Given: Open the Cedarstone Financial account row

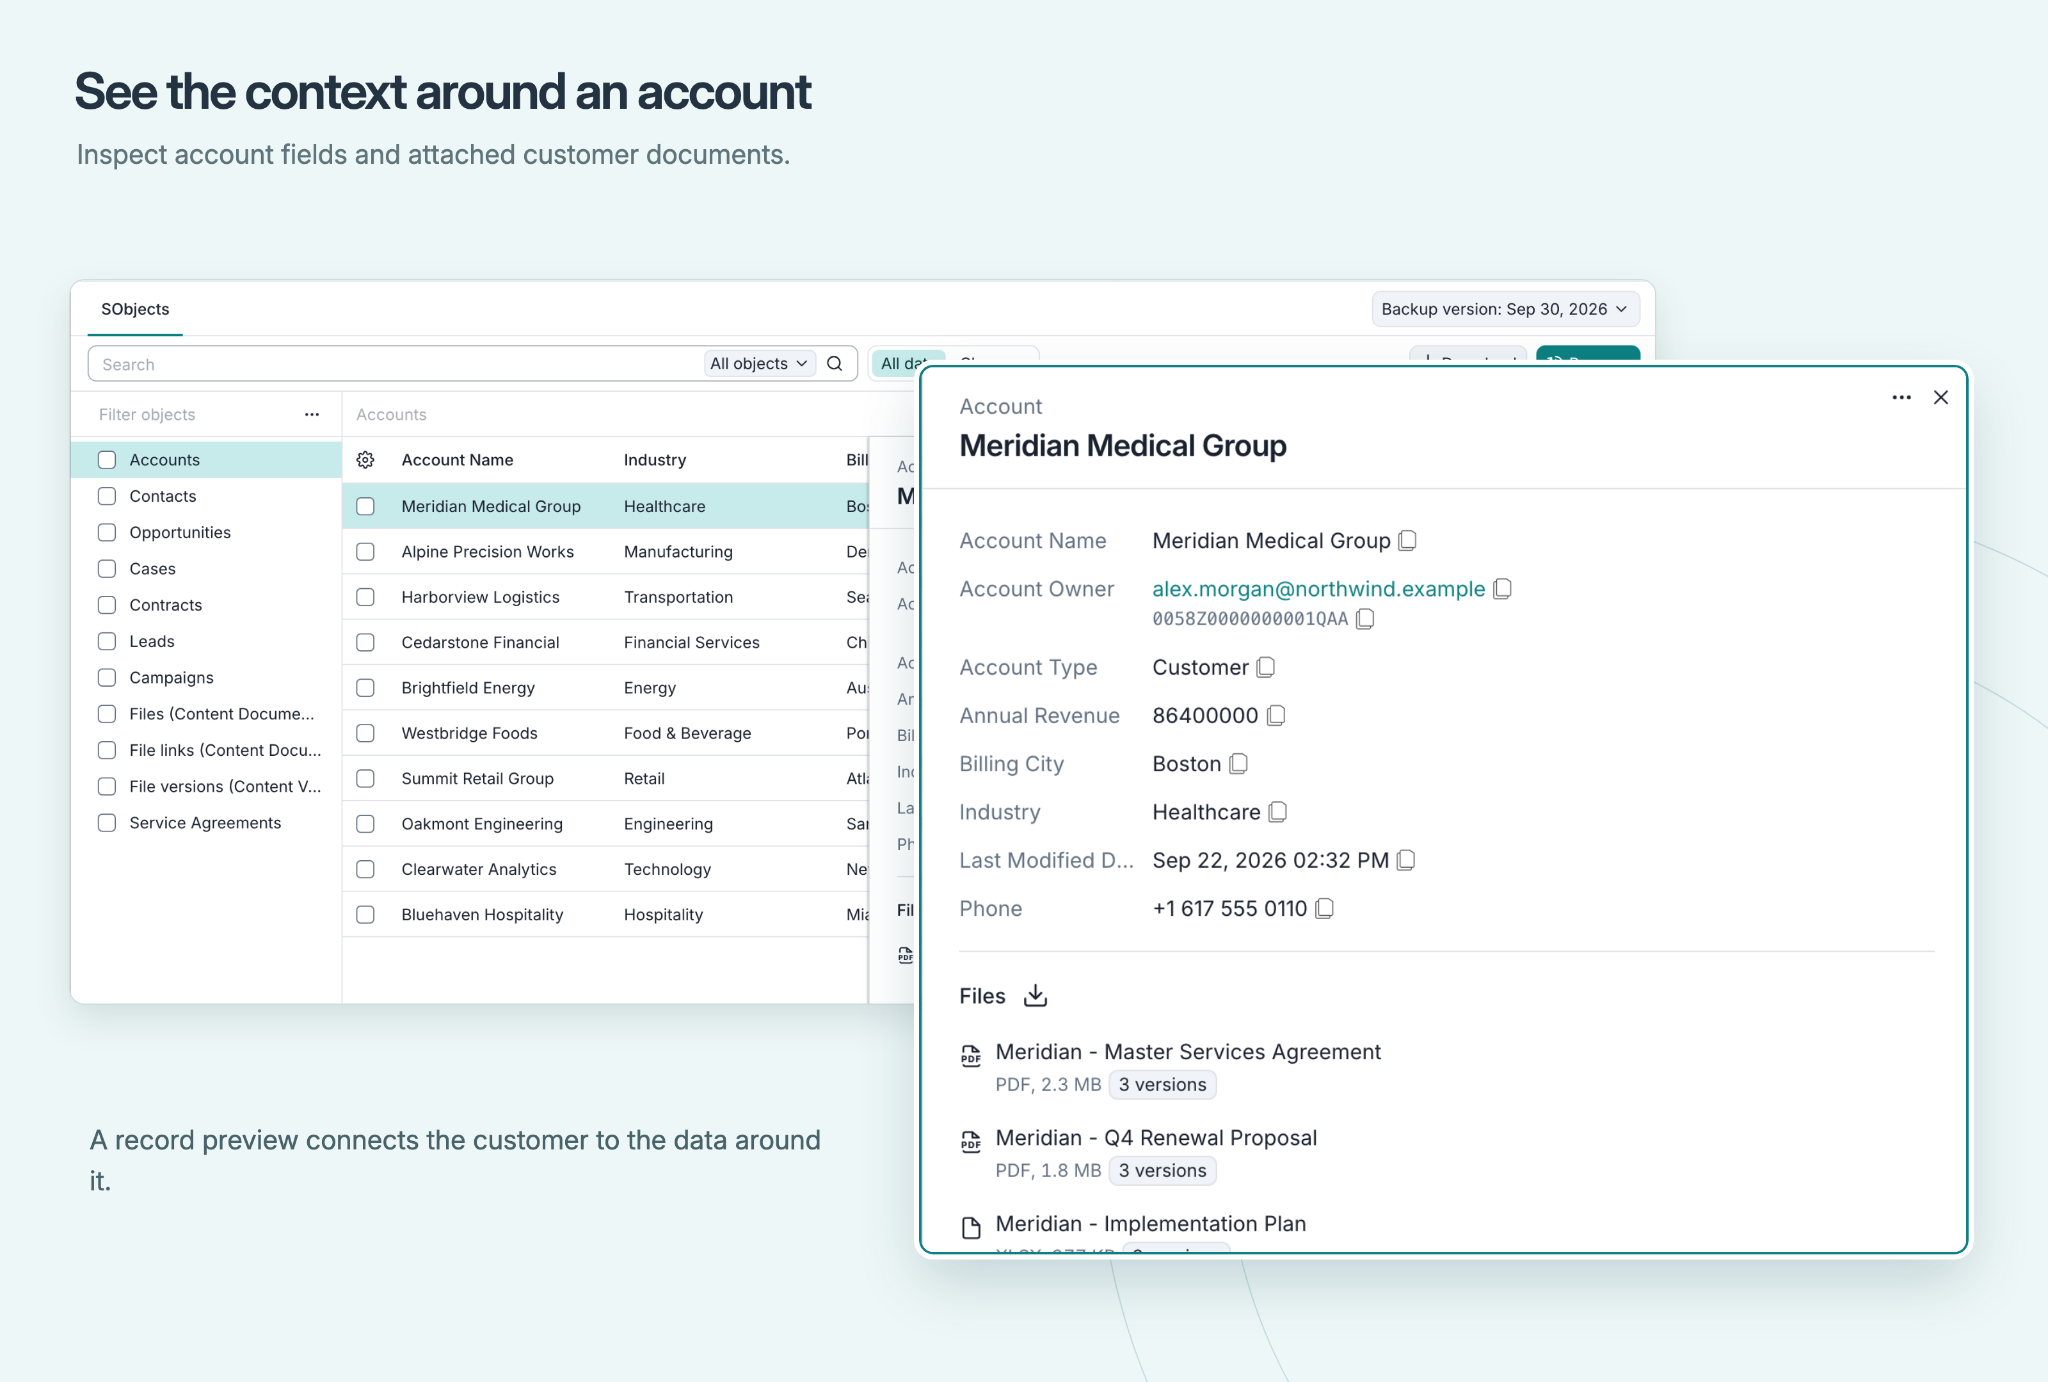Looking at the screenshot, I should tap(606, 642).
